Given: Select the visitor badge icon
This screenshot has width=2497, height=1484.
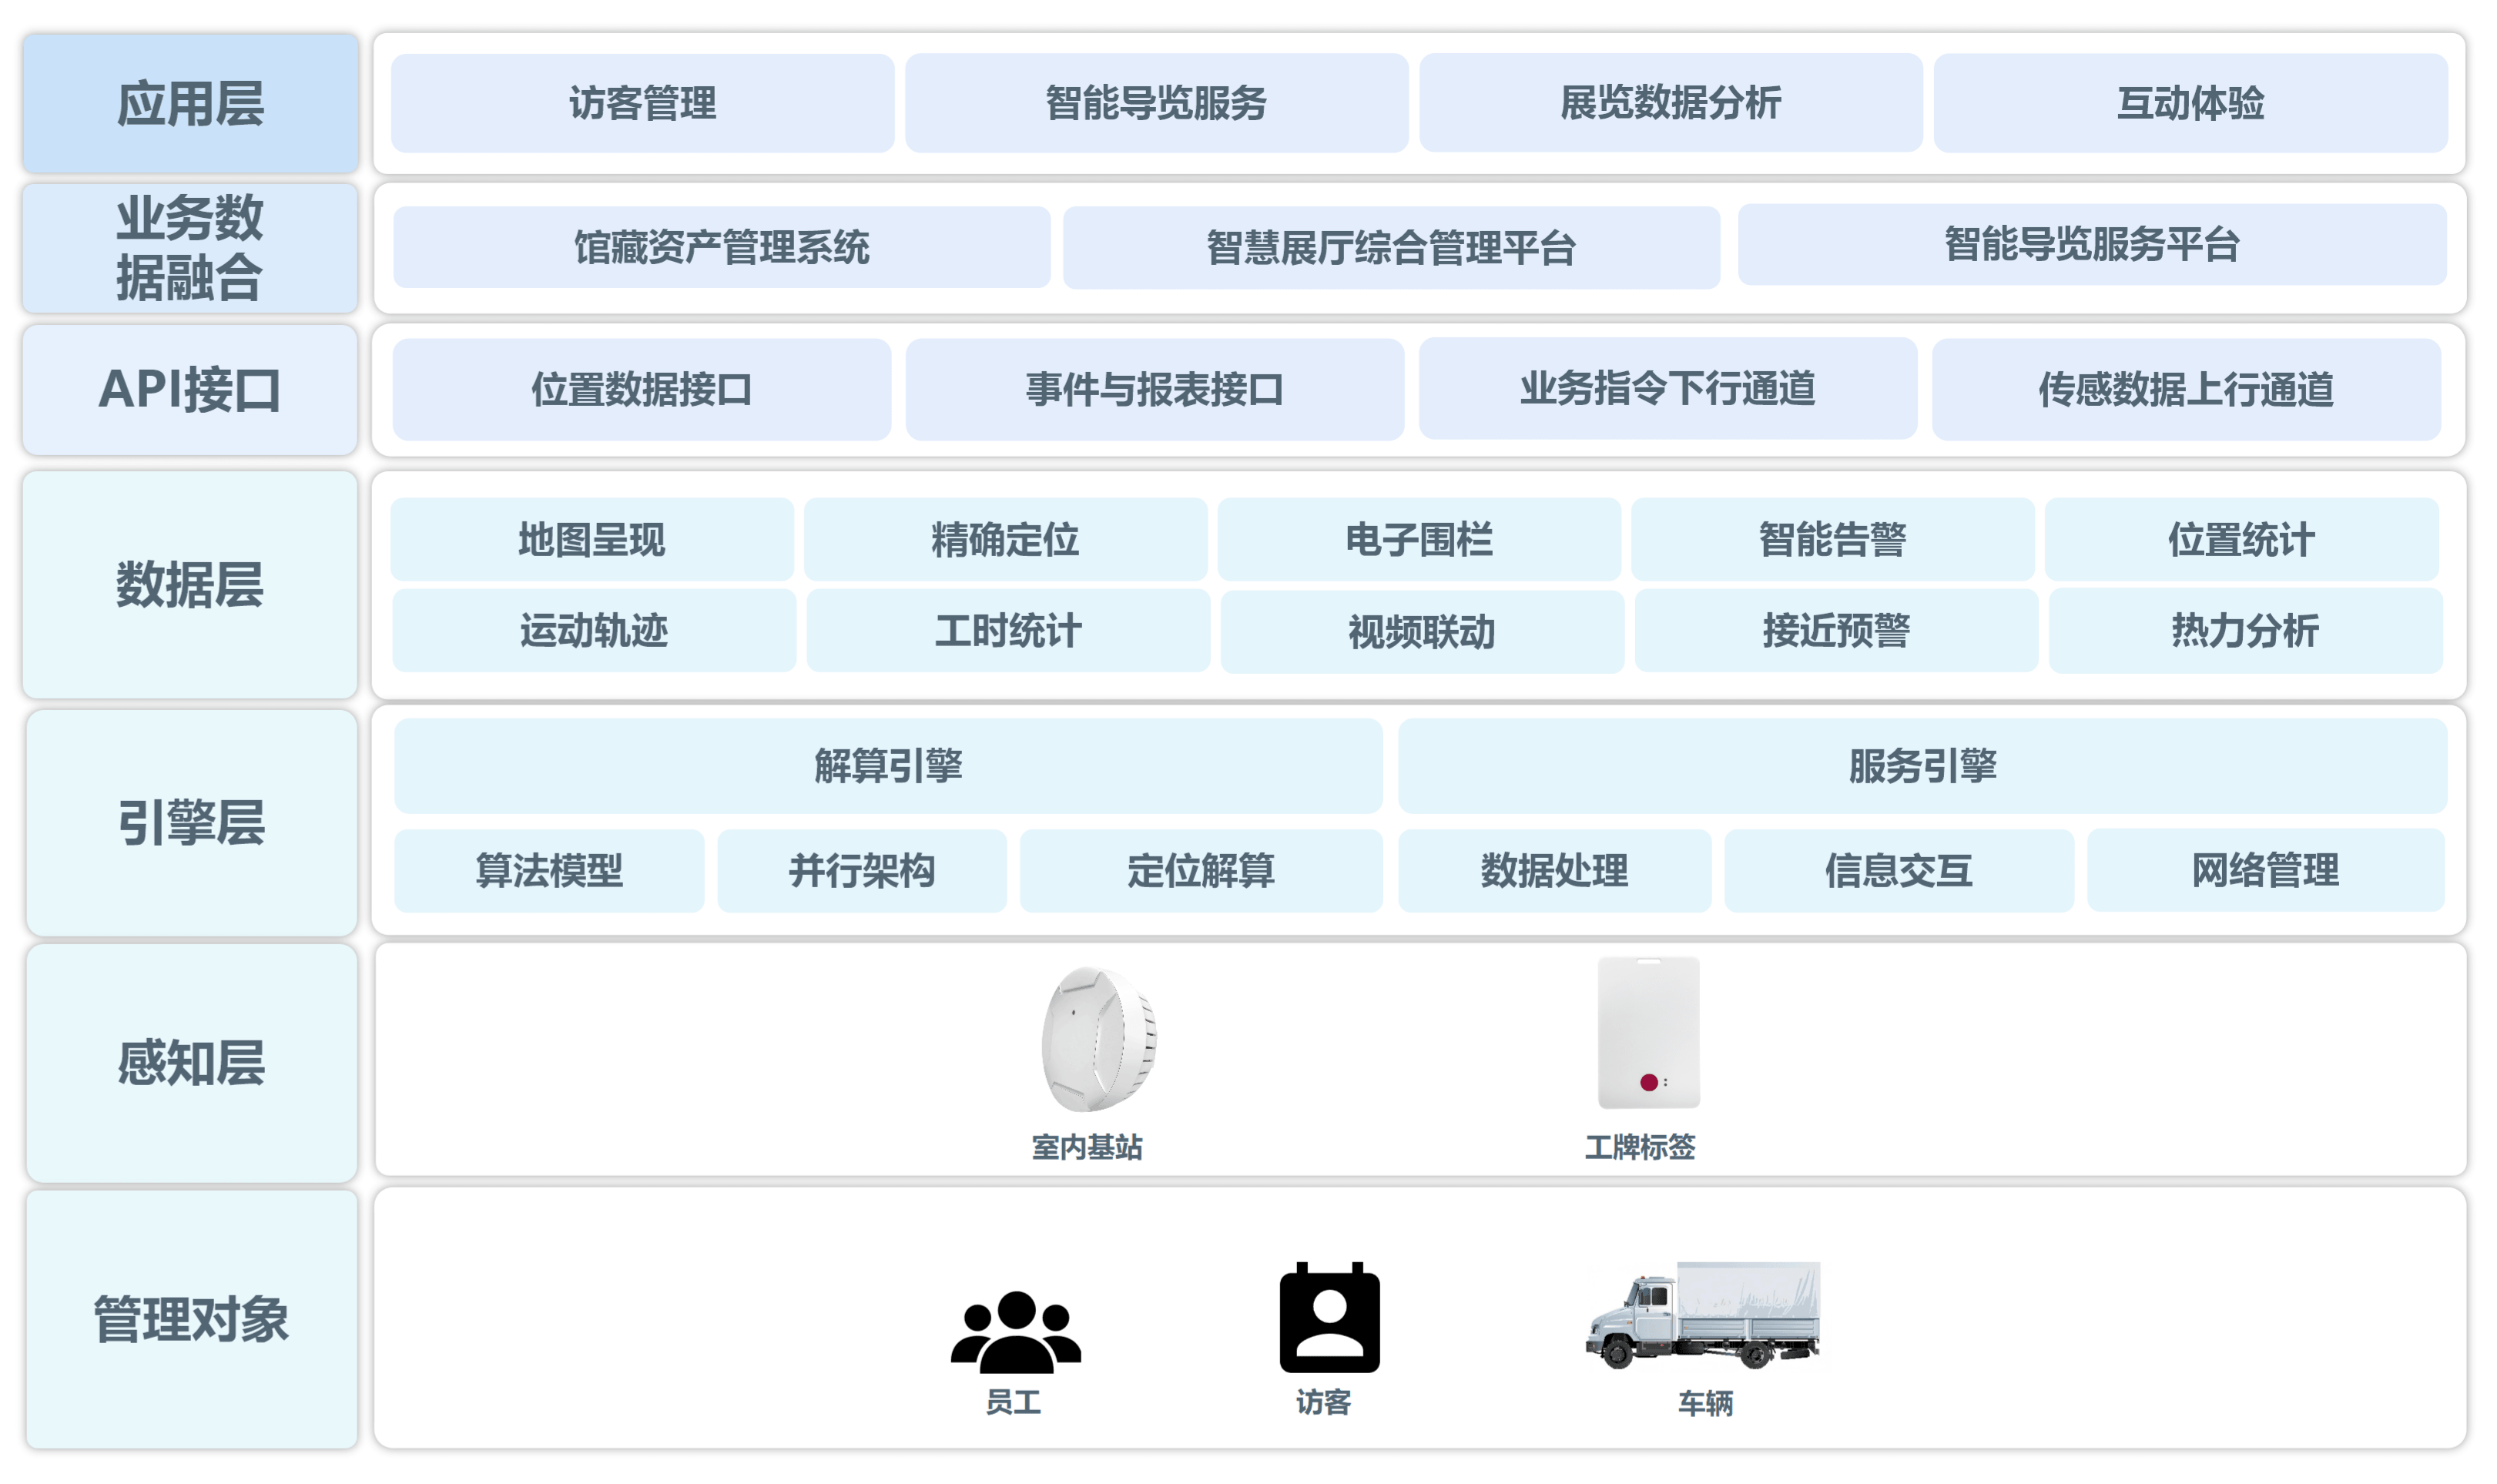Looking at the screenshot, I should (x=1329, y=1317).
